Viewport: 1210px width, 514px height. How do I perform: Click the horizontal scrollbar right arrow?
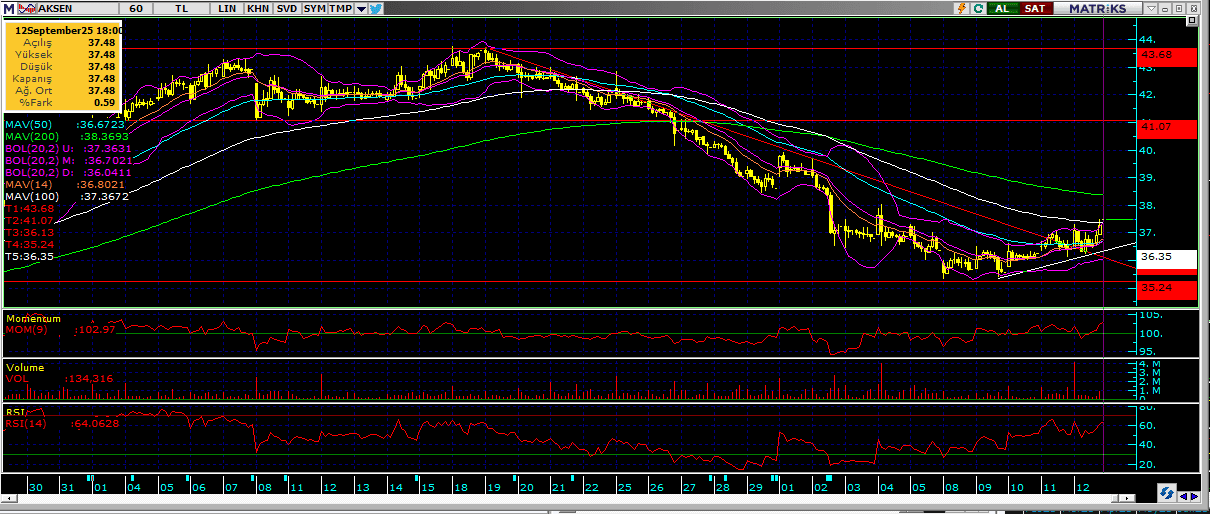click(x=1195, y=495)
